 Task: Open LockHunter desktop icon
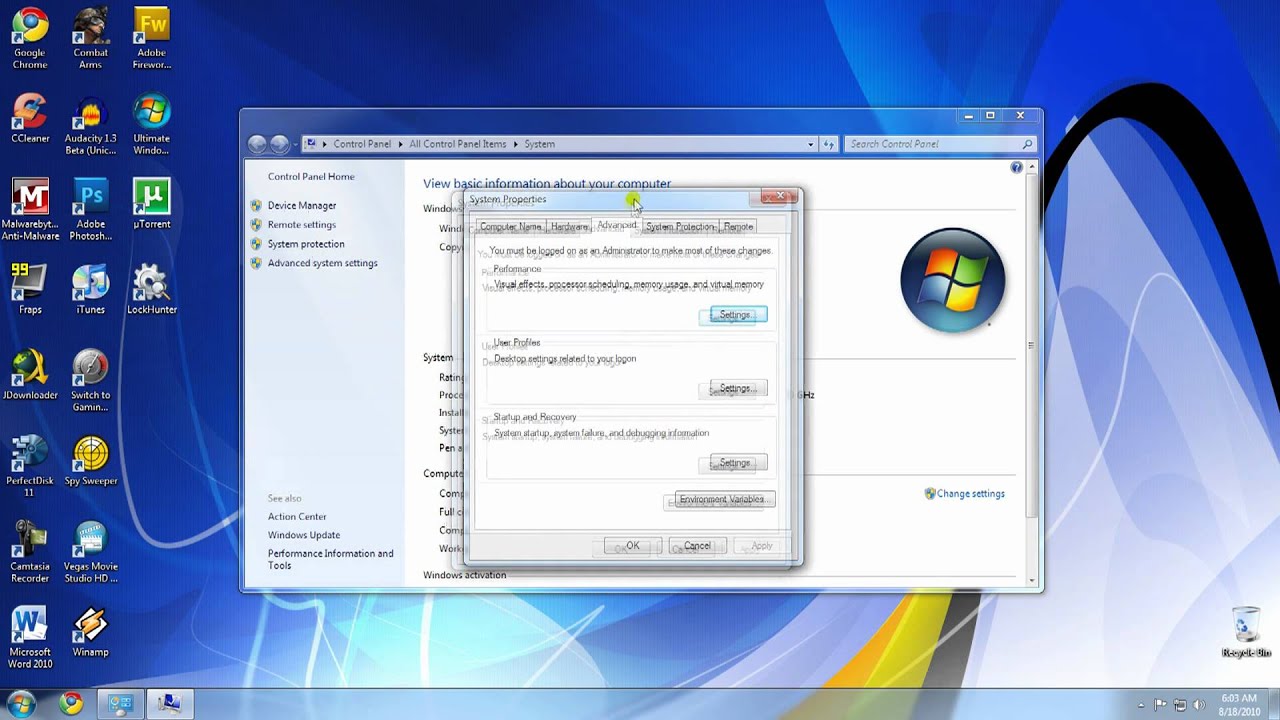pyautogui.click(x=152, y=289)
